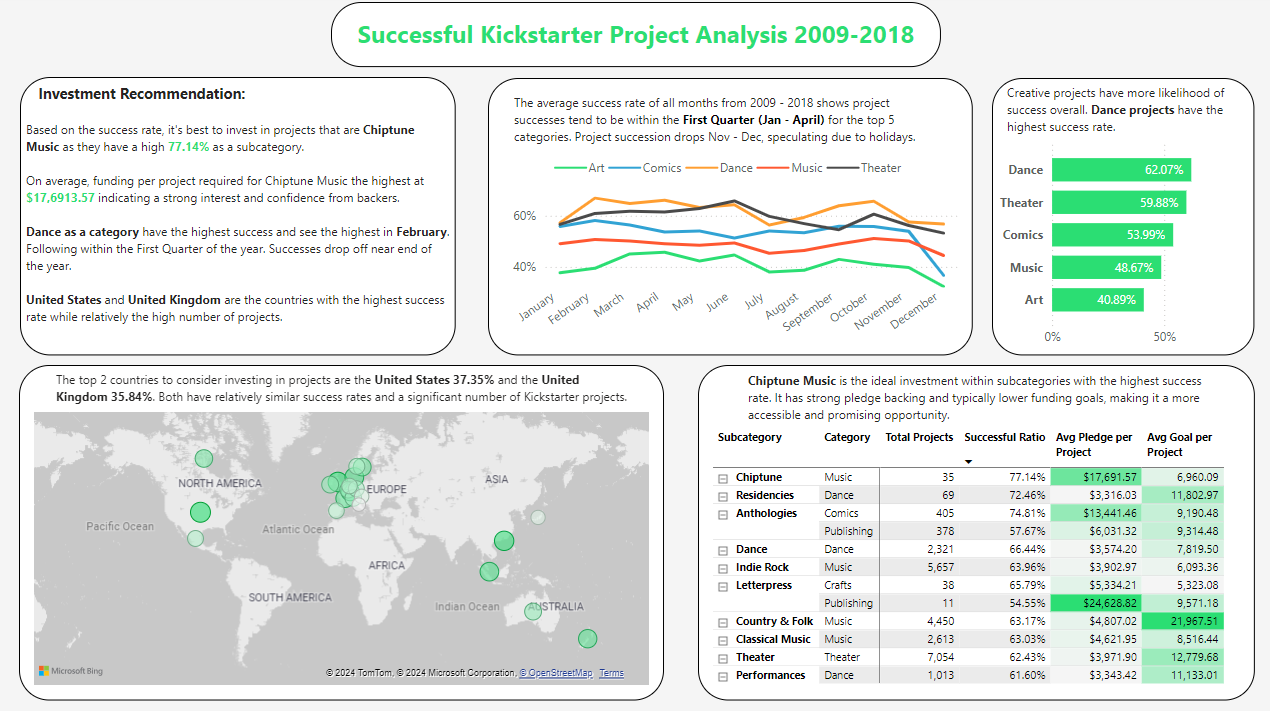Click the January label on the line chart axis

(x=537, y=306)
